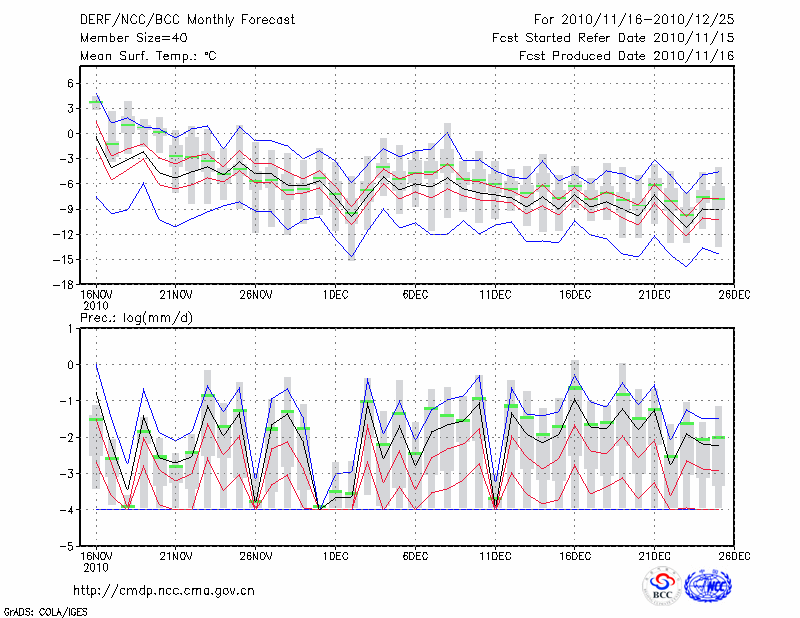This screenshot has height=618, width=800.
Task: Click the 16NOV 2010 label under precipitation chart
Action: point(95,561)
